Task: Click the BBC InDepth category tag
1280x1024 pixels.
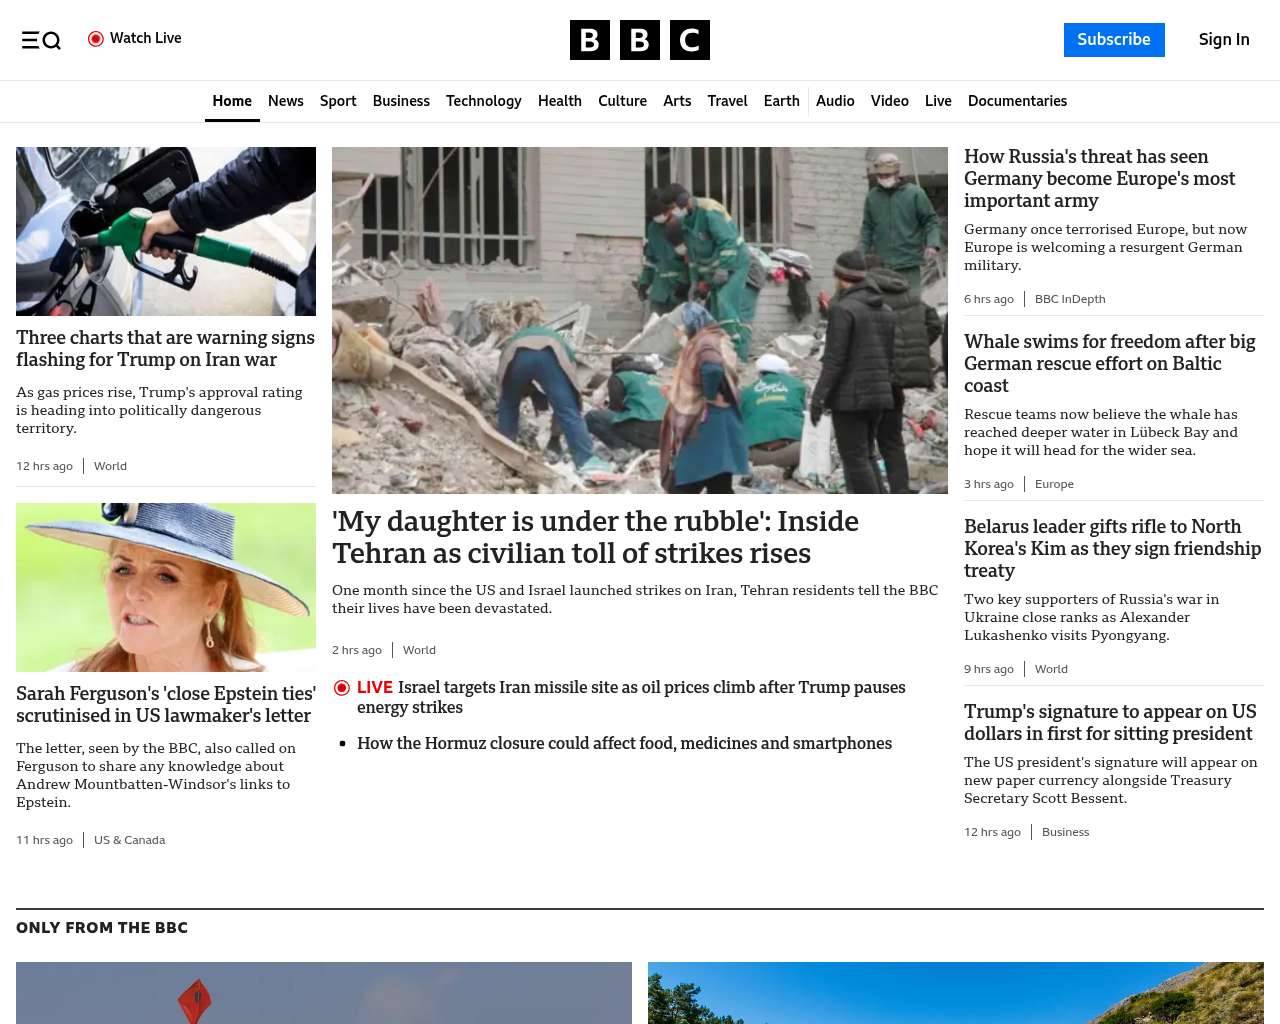Action: tap(1070, 299)
